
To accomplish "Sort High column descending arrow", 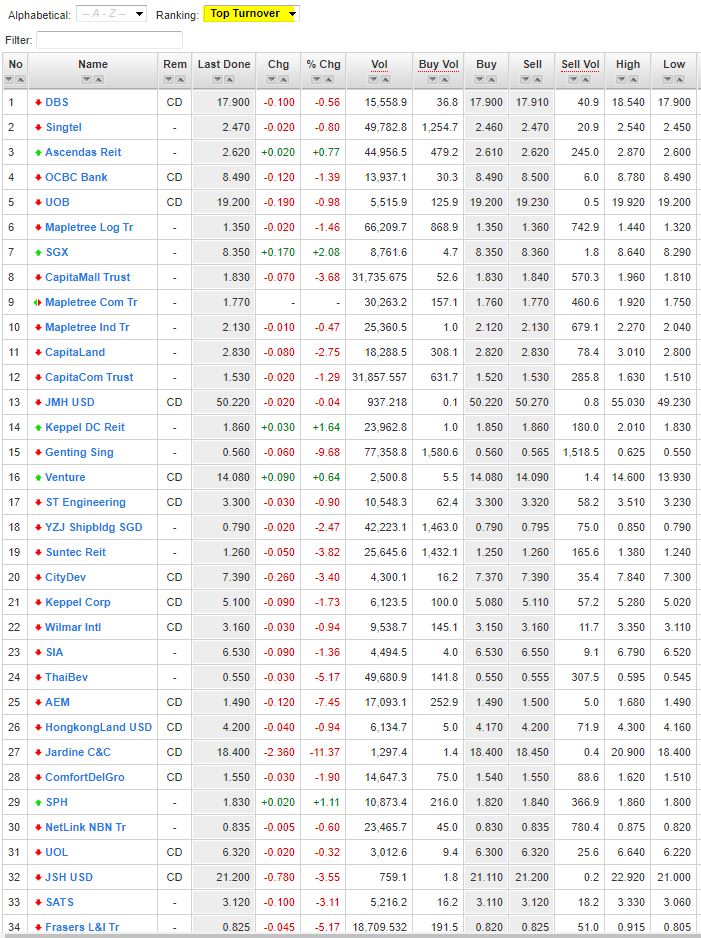I will tap(622, 80).
